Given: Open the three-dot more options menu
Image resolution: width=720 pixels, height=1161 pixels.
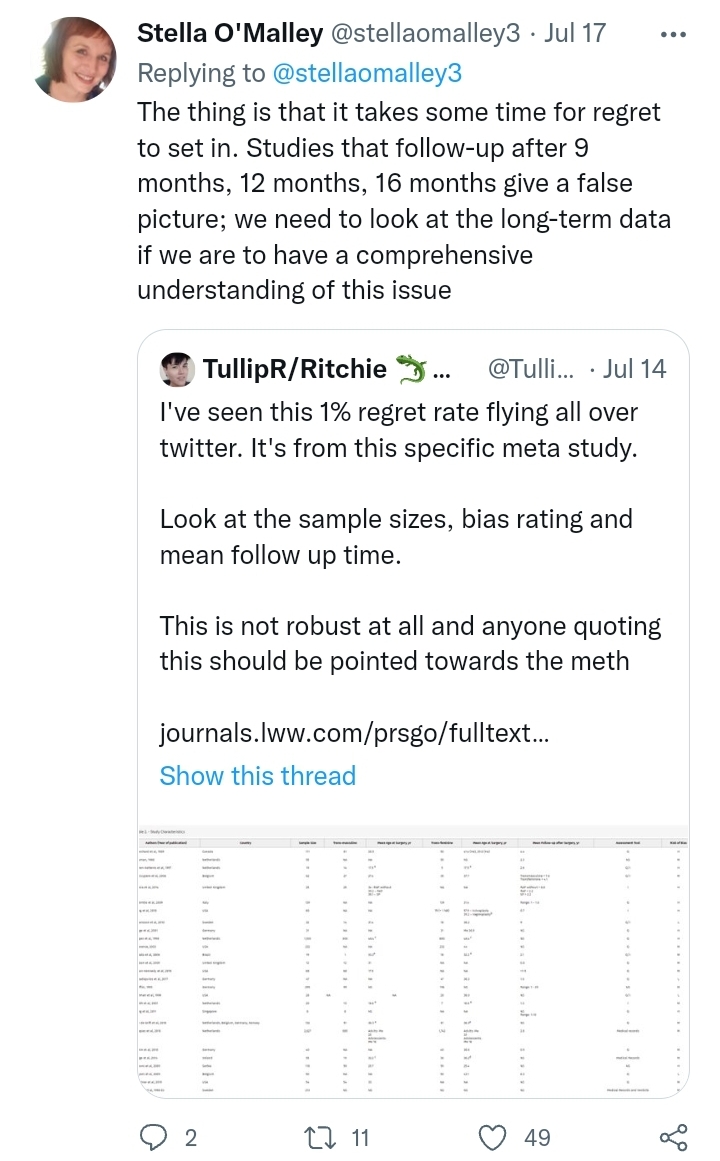Looking at the screenshot, I should 674,33.
